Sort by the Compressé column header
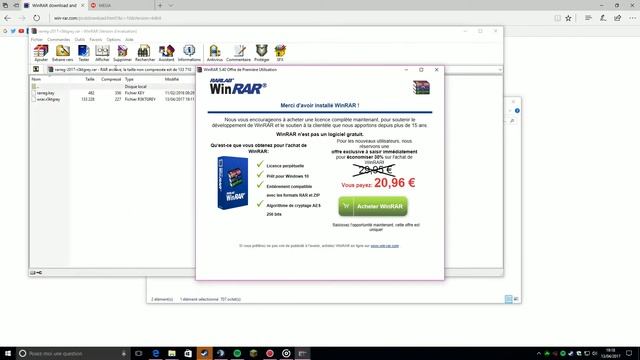 coord(111,79)
